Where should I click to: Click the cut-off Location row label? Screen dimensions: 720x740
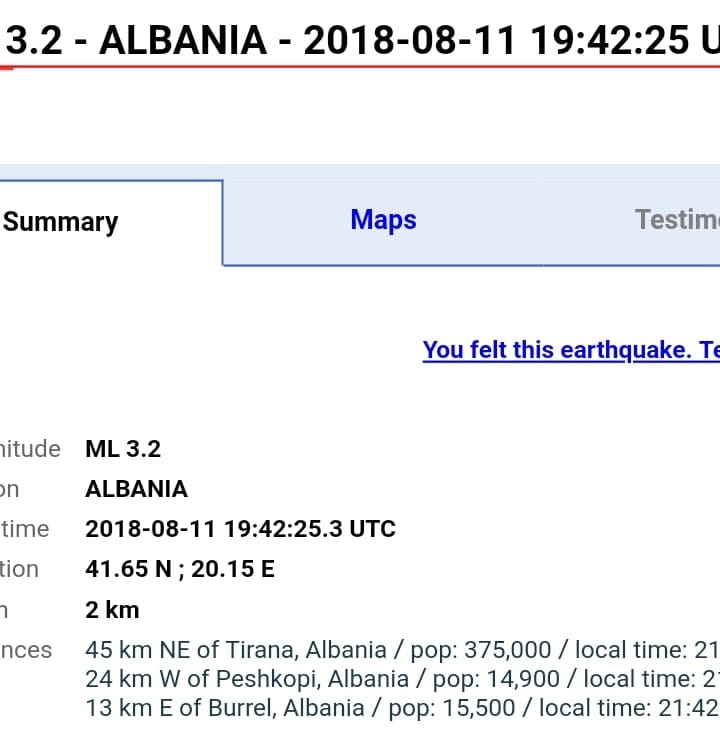pos(19,569)
